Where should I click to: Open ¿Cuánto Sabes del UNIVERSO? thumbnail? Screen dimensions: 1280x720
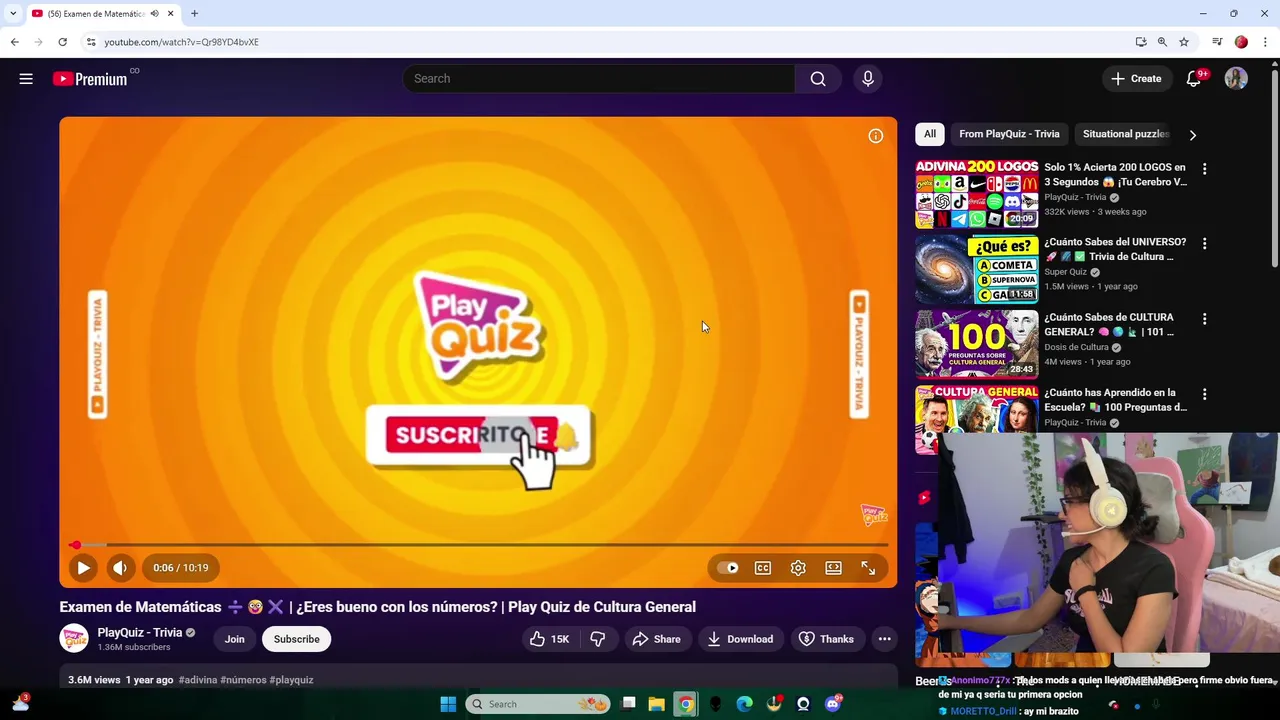977,269
